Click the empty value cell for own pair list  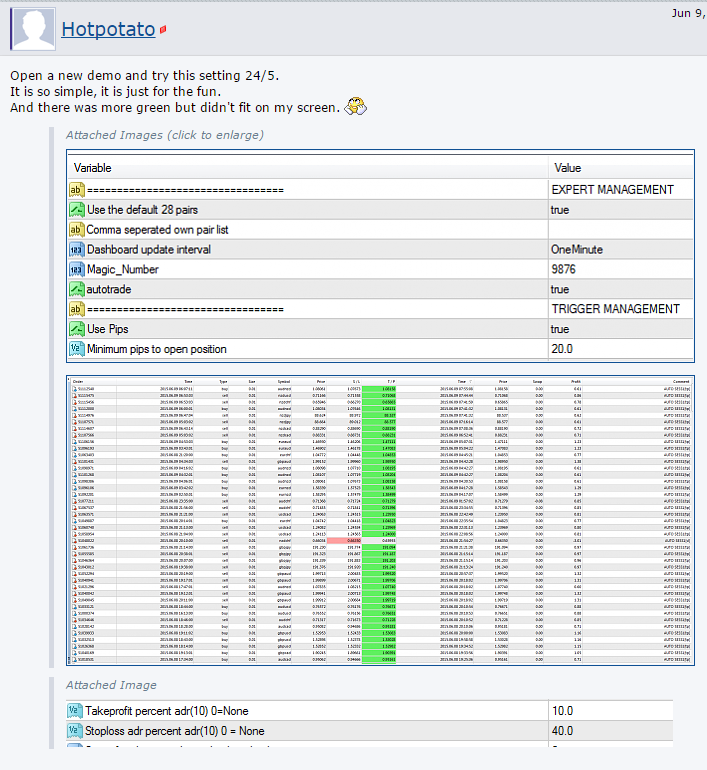pos(621,229)
